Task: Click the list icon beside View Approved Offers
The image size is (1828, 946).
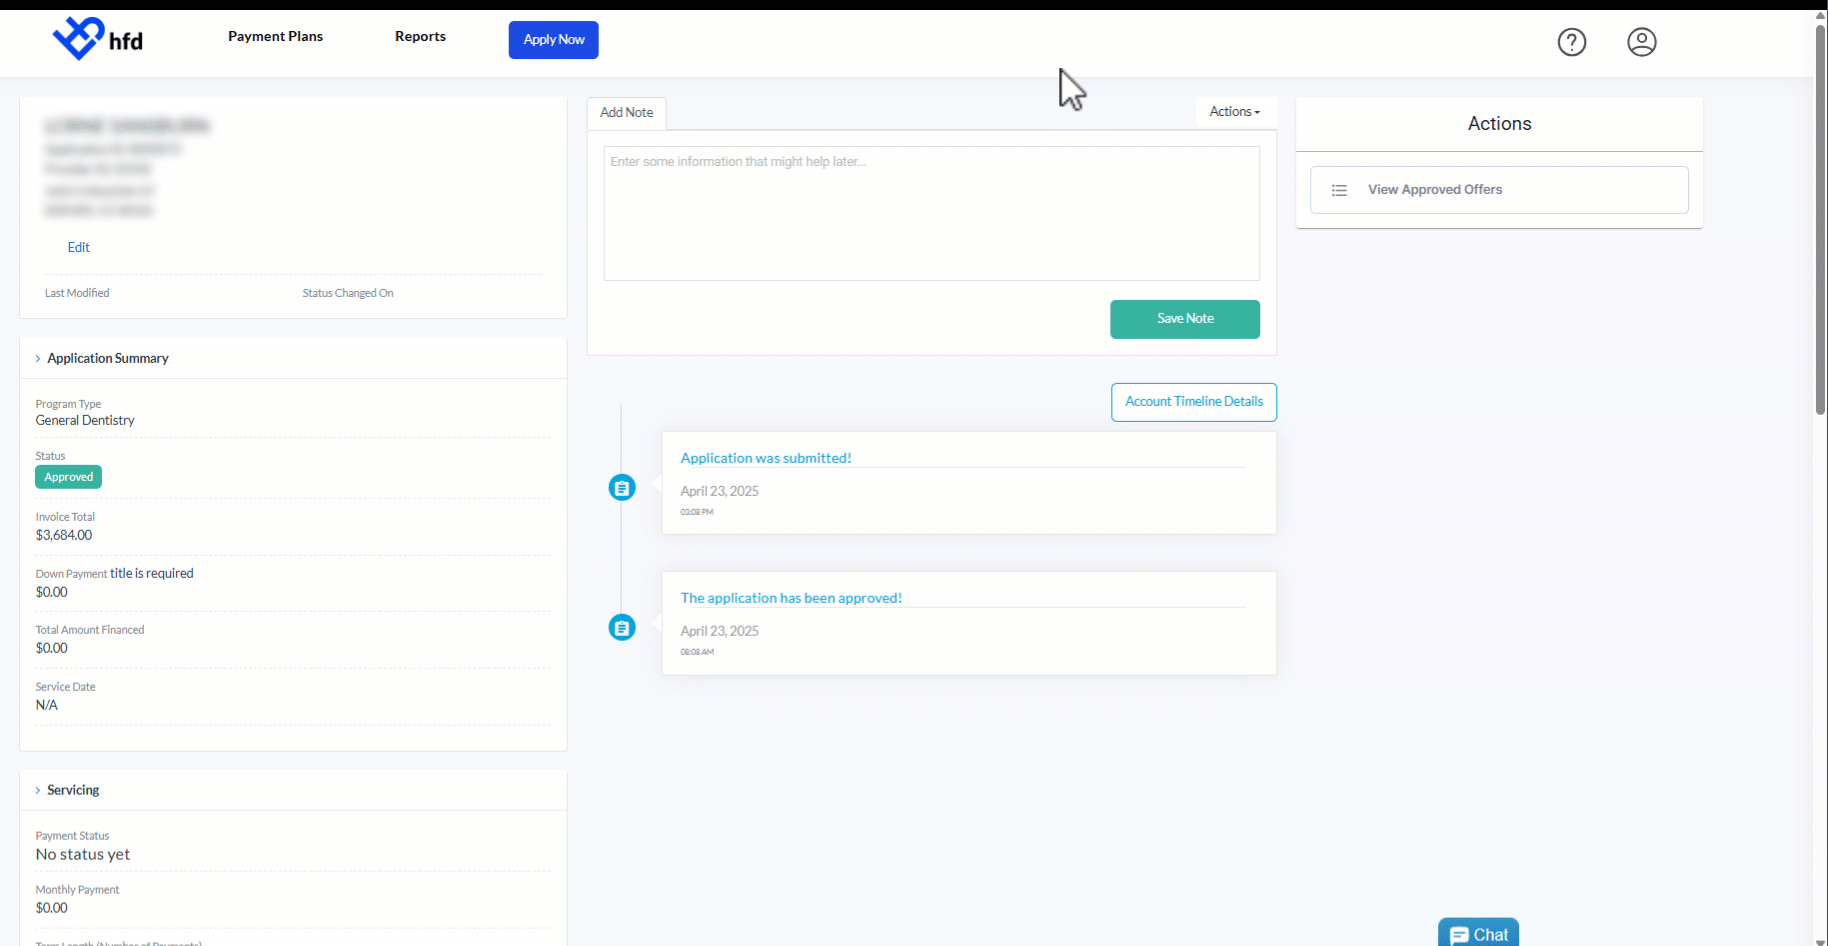Action: tap(1339, 190)
